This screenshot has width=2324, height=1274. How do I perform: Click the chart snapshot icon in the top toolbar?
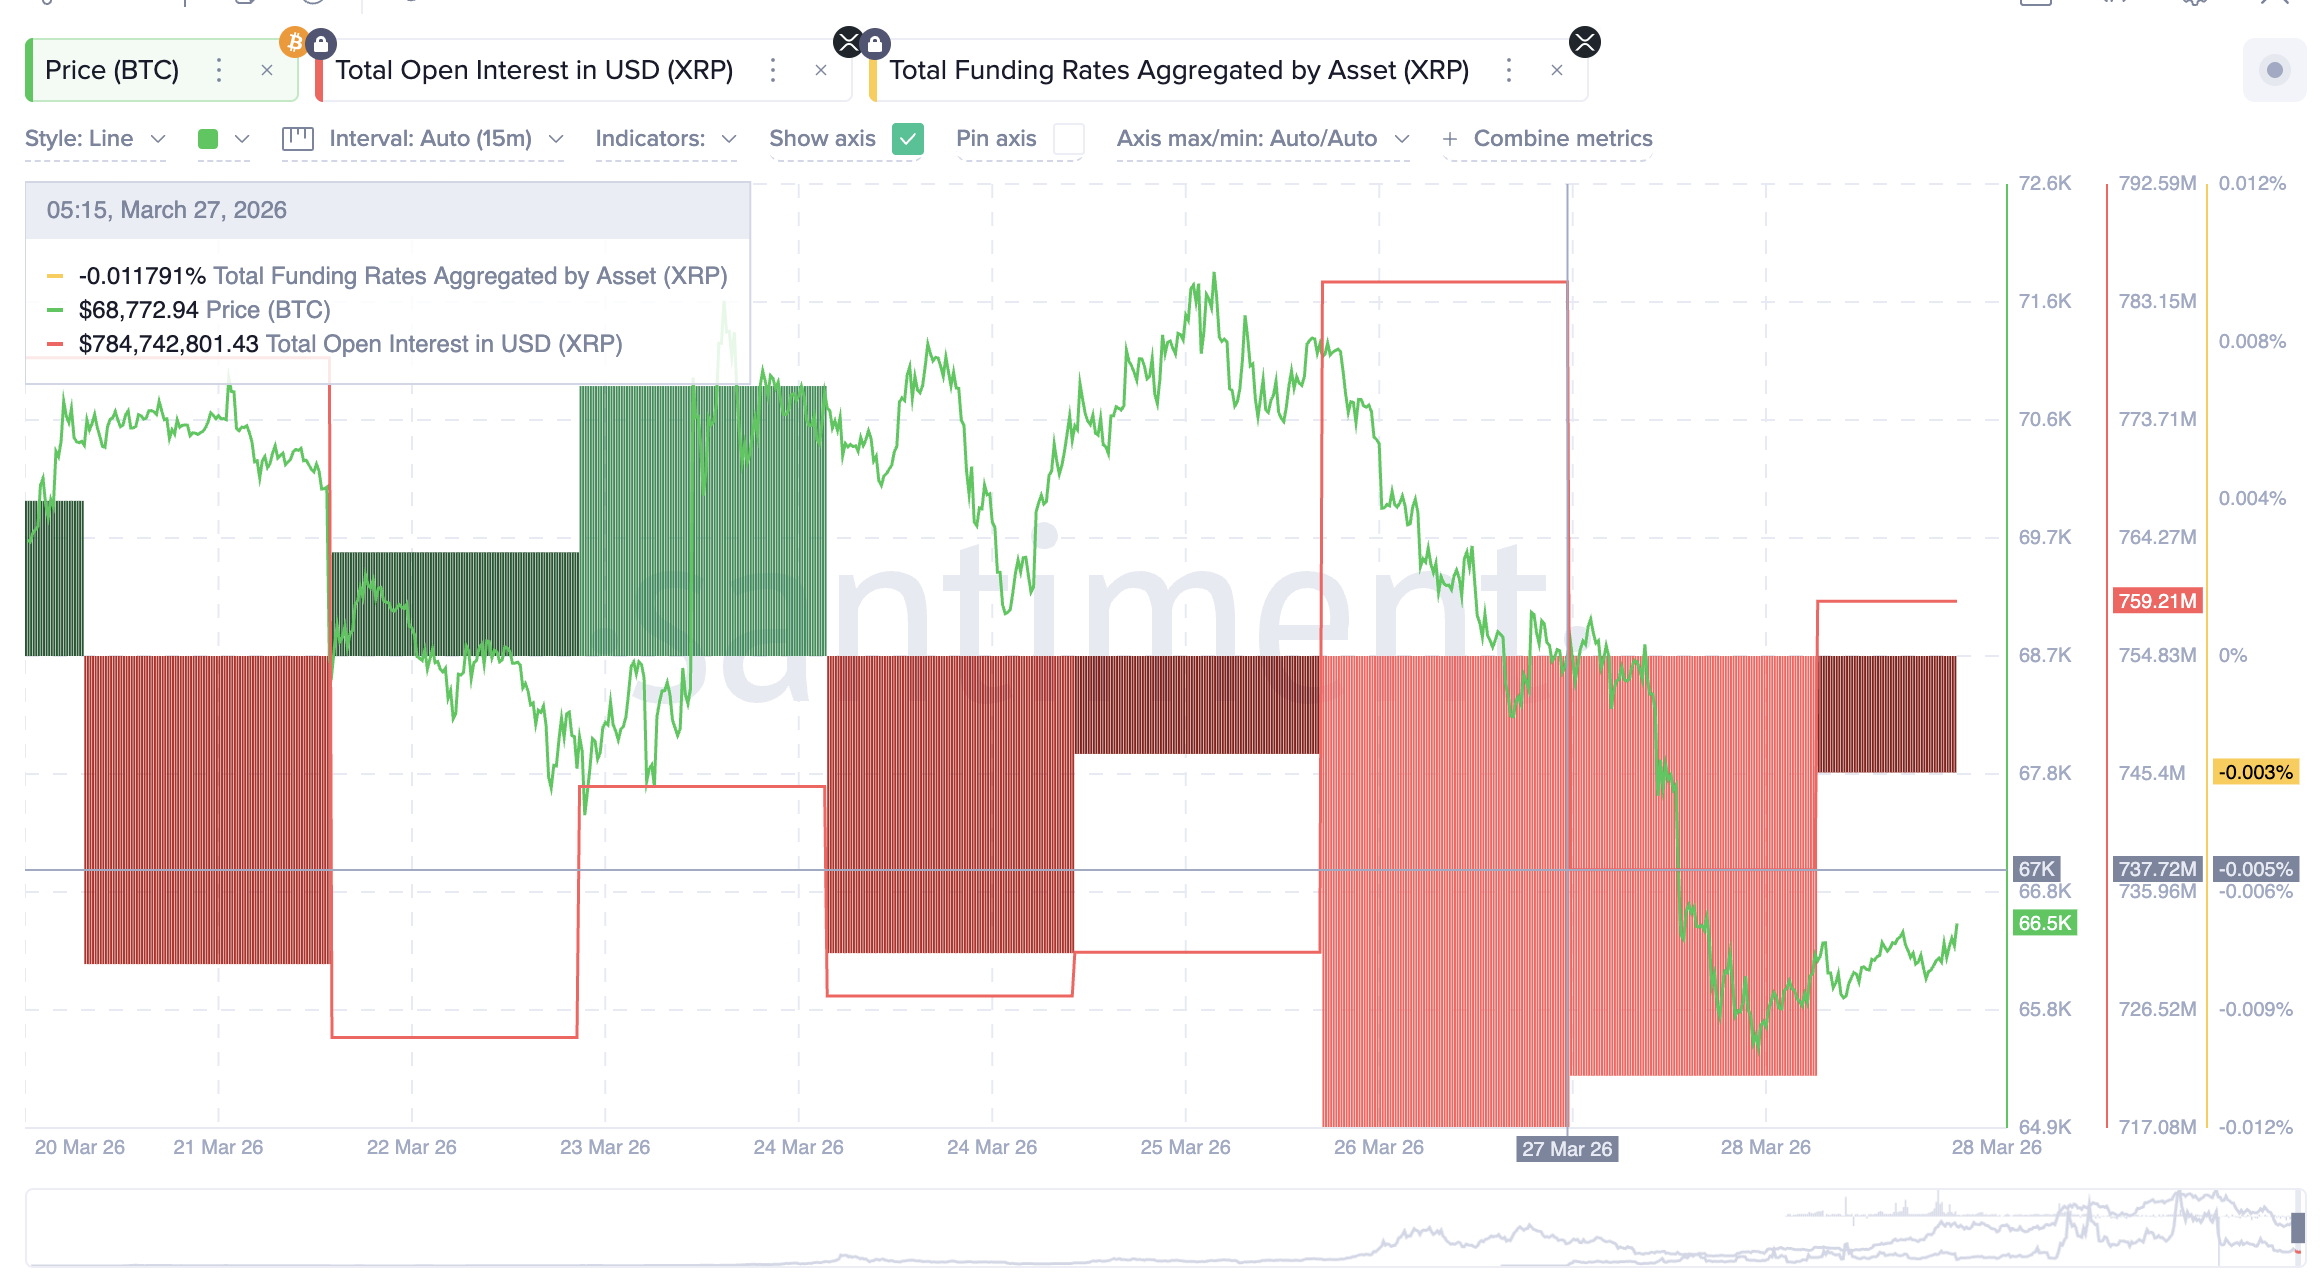coord(2035,3)
